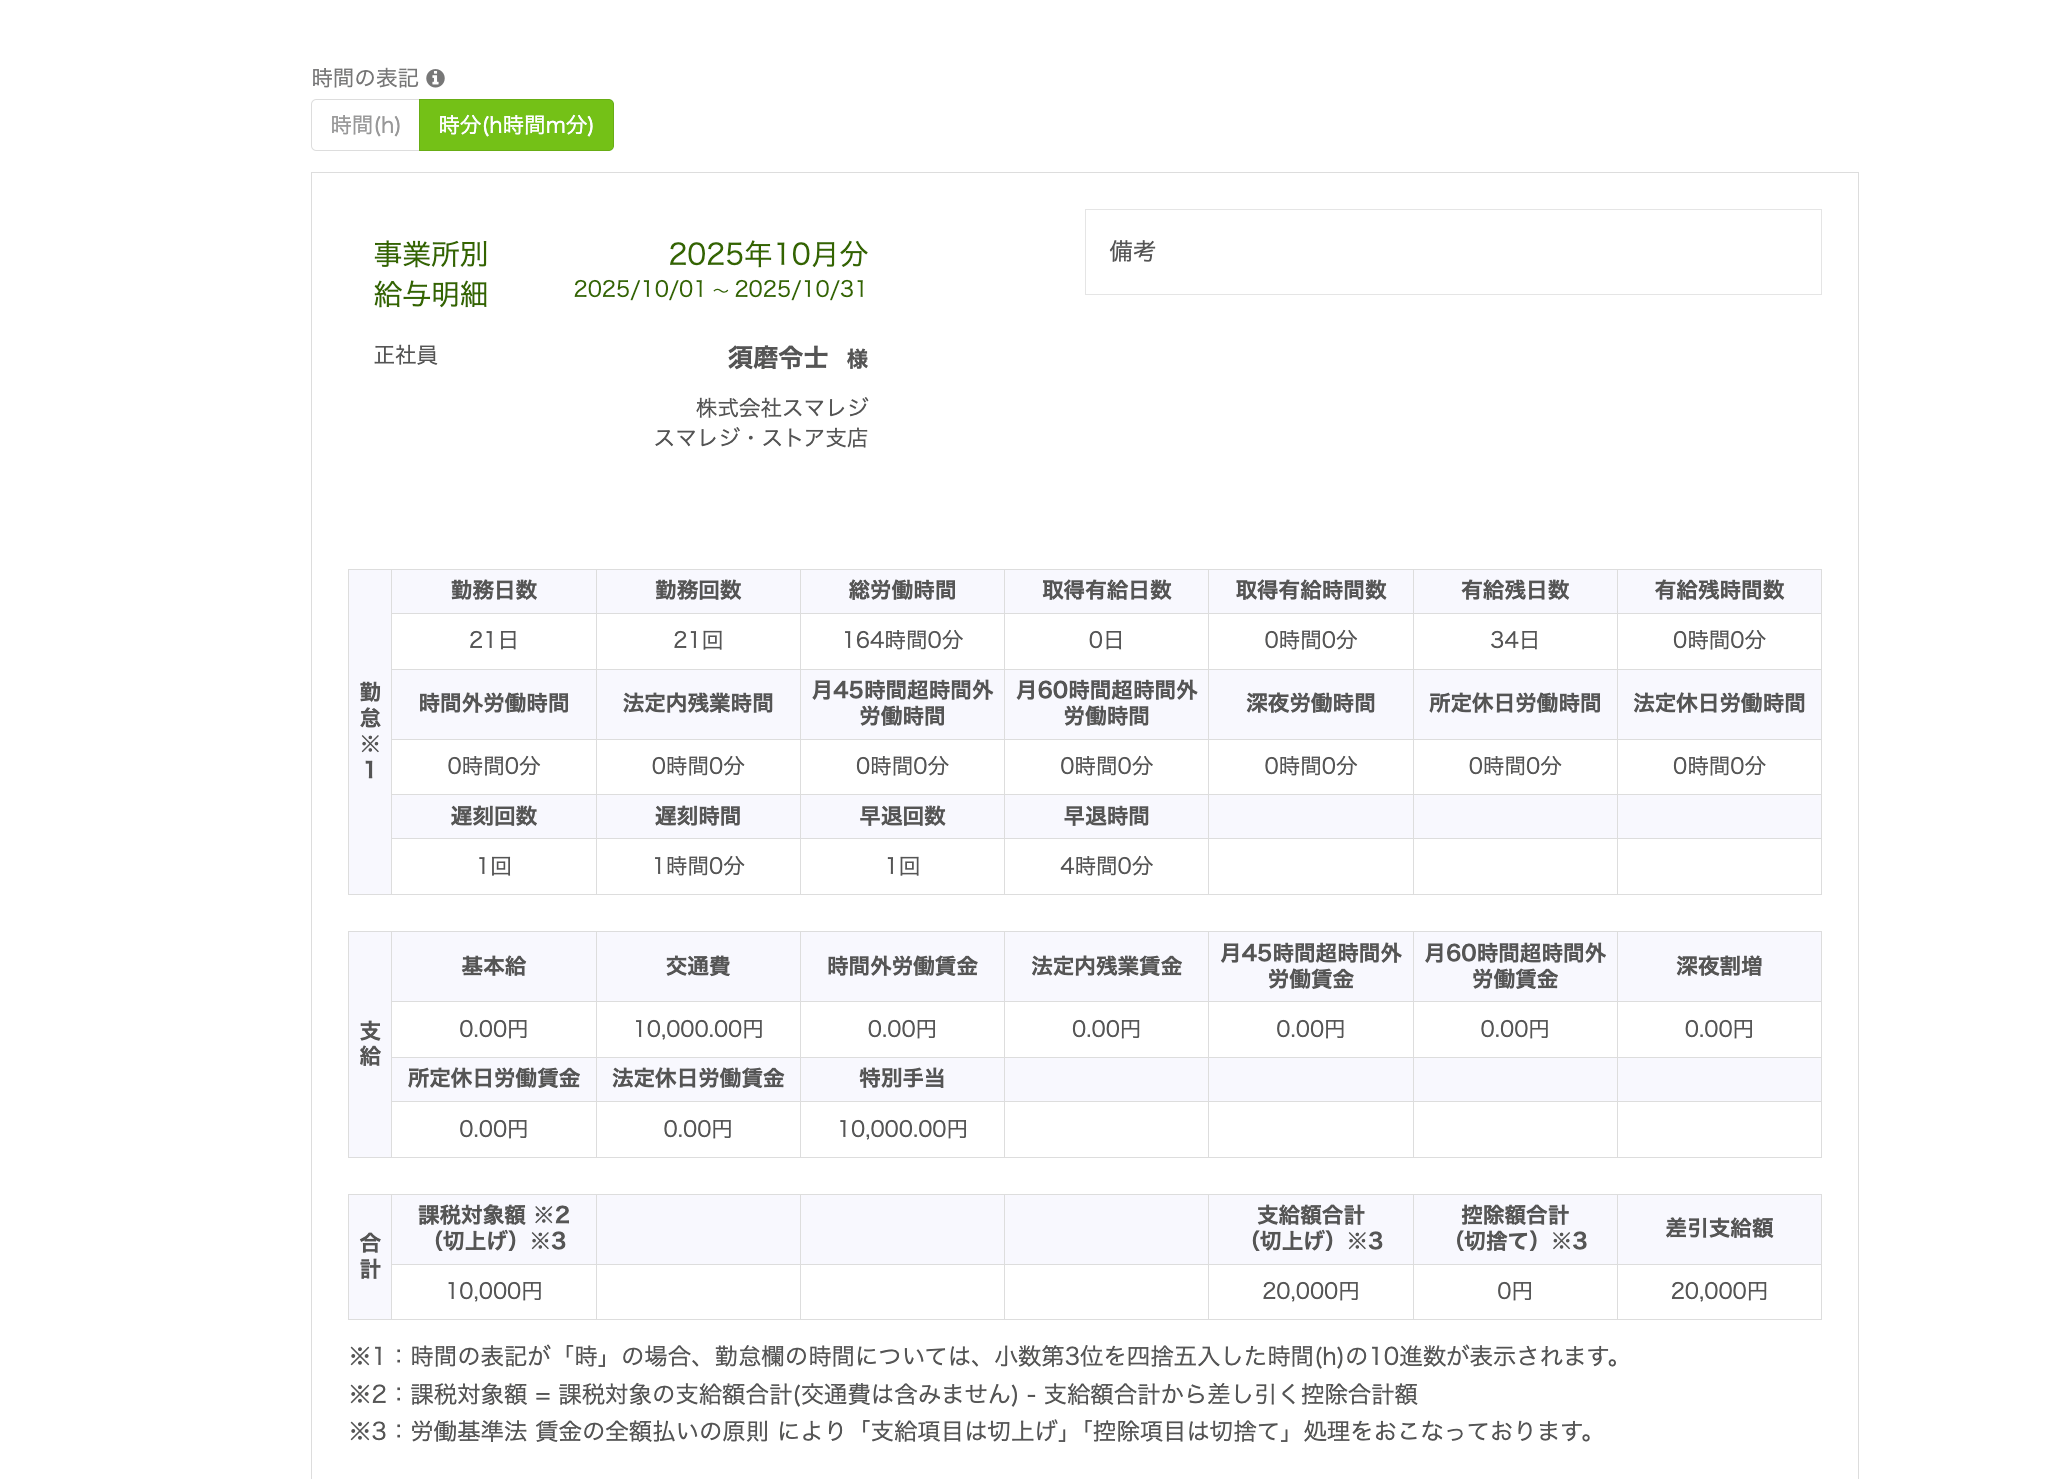Click the 株式会社スマレジ company name
Screen dimensions: 2047x1479
(x=781, y=408)
